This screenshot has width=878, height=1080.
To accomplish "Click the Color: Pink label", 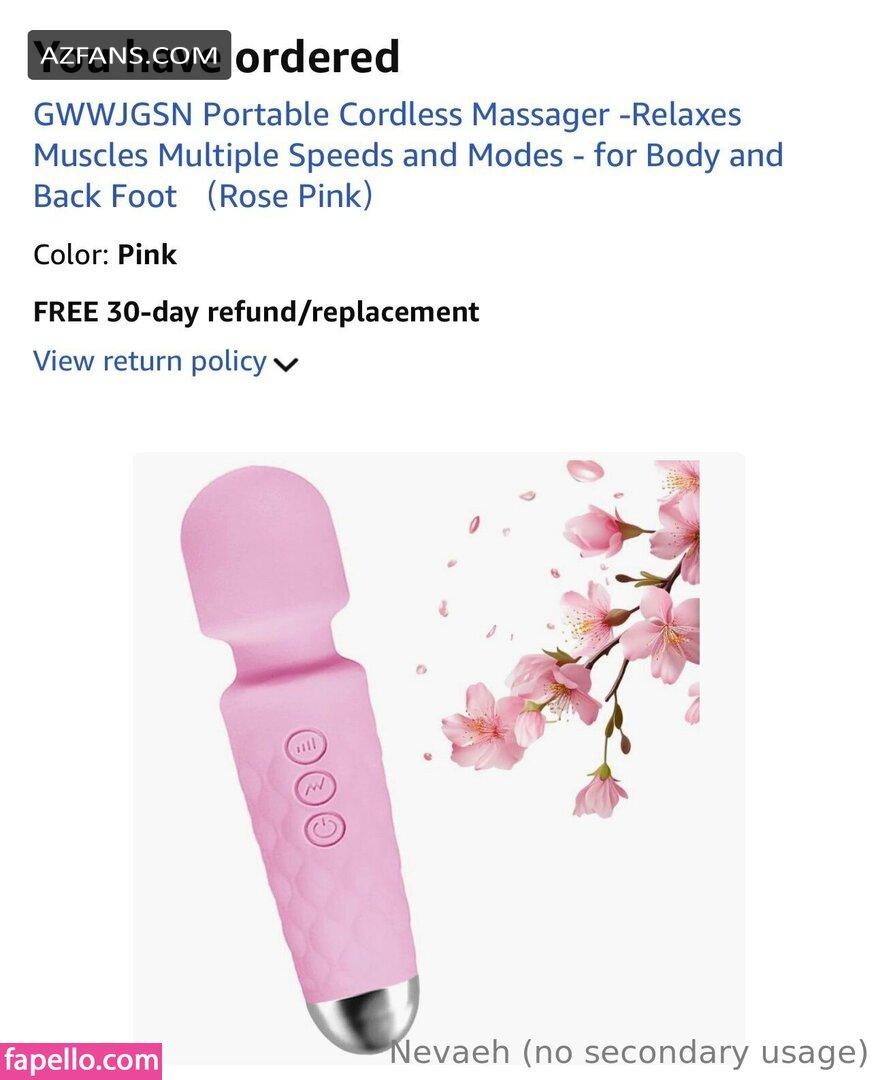I will coord(105,255).
